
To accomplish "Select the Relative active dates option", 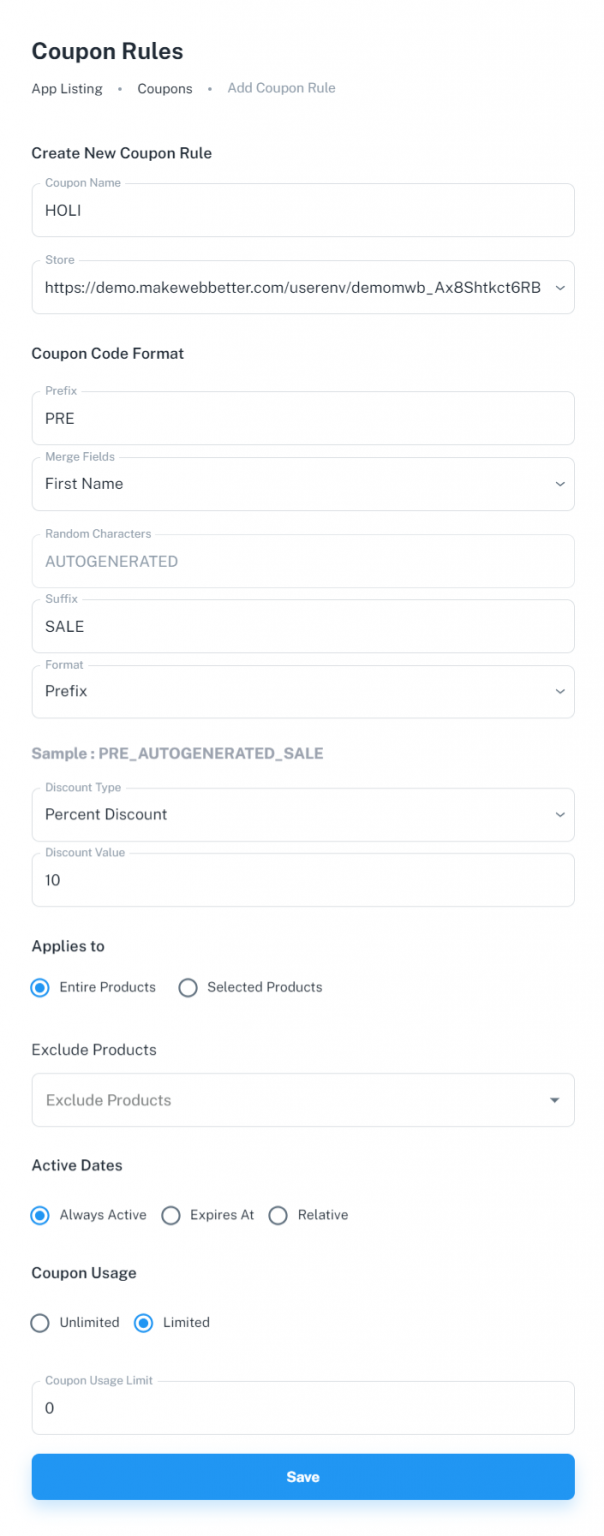I will [278, 1215].
